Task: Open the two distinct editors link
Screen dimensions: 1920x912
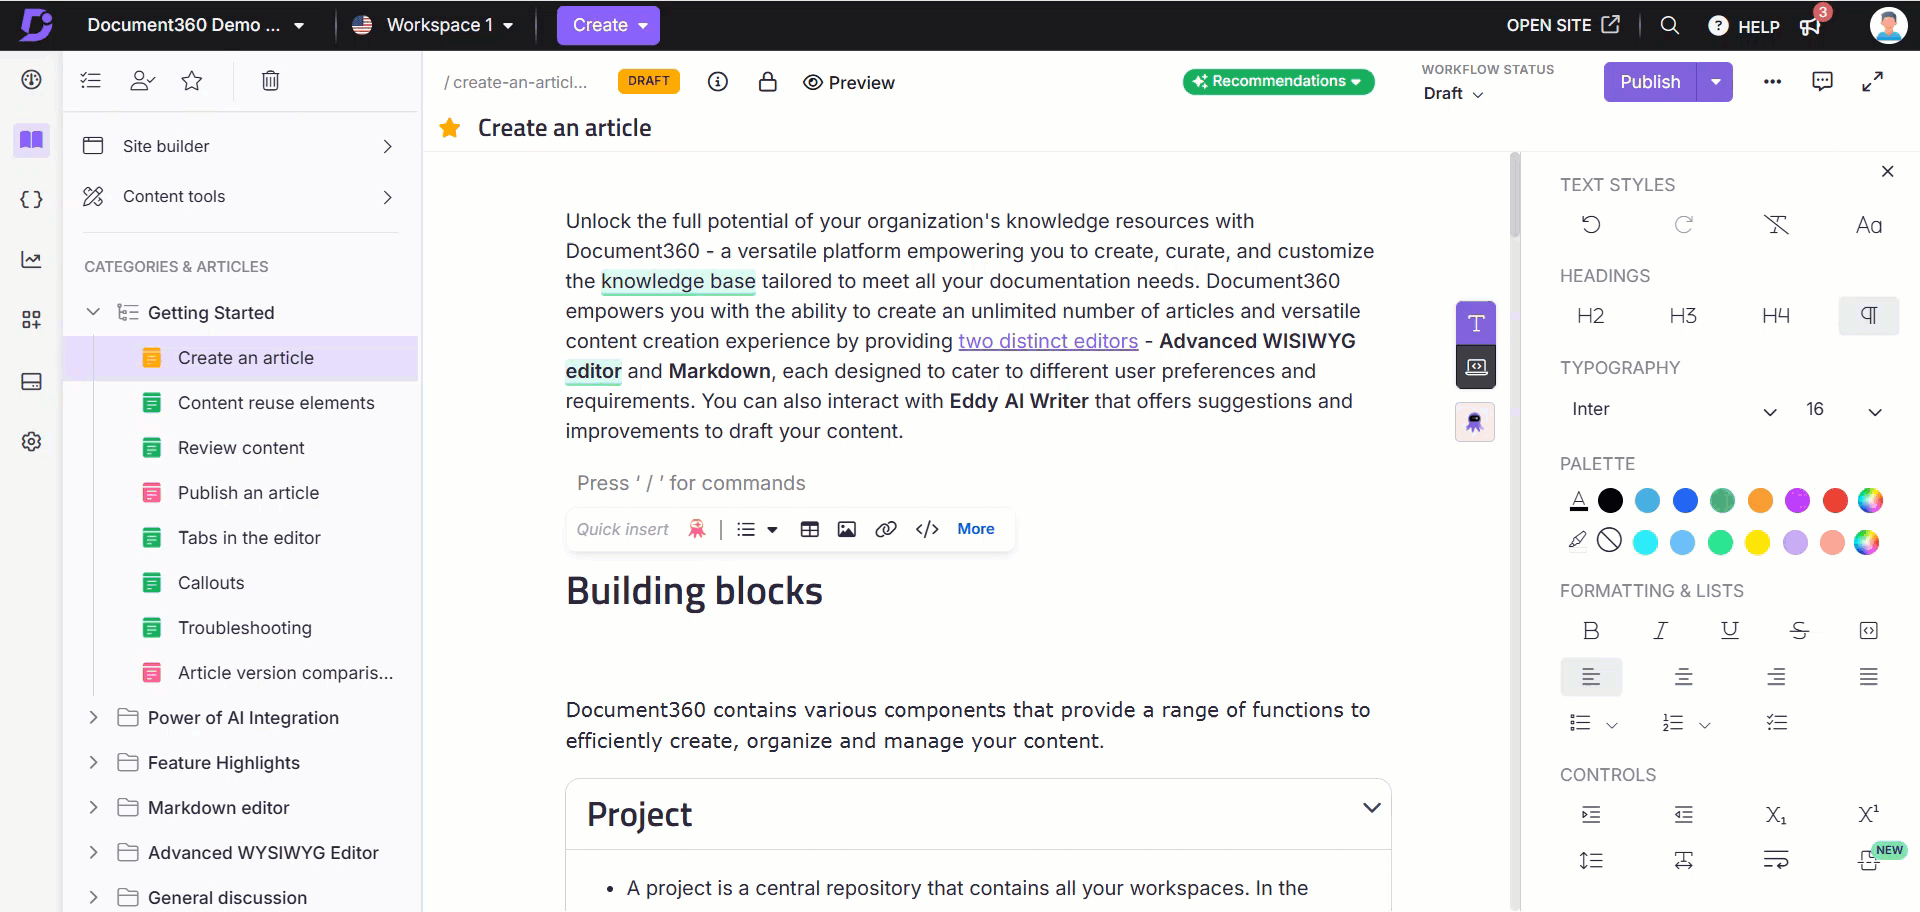Action: 1047,341
